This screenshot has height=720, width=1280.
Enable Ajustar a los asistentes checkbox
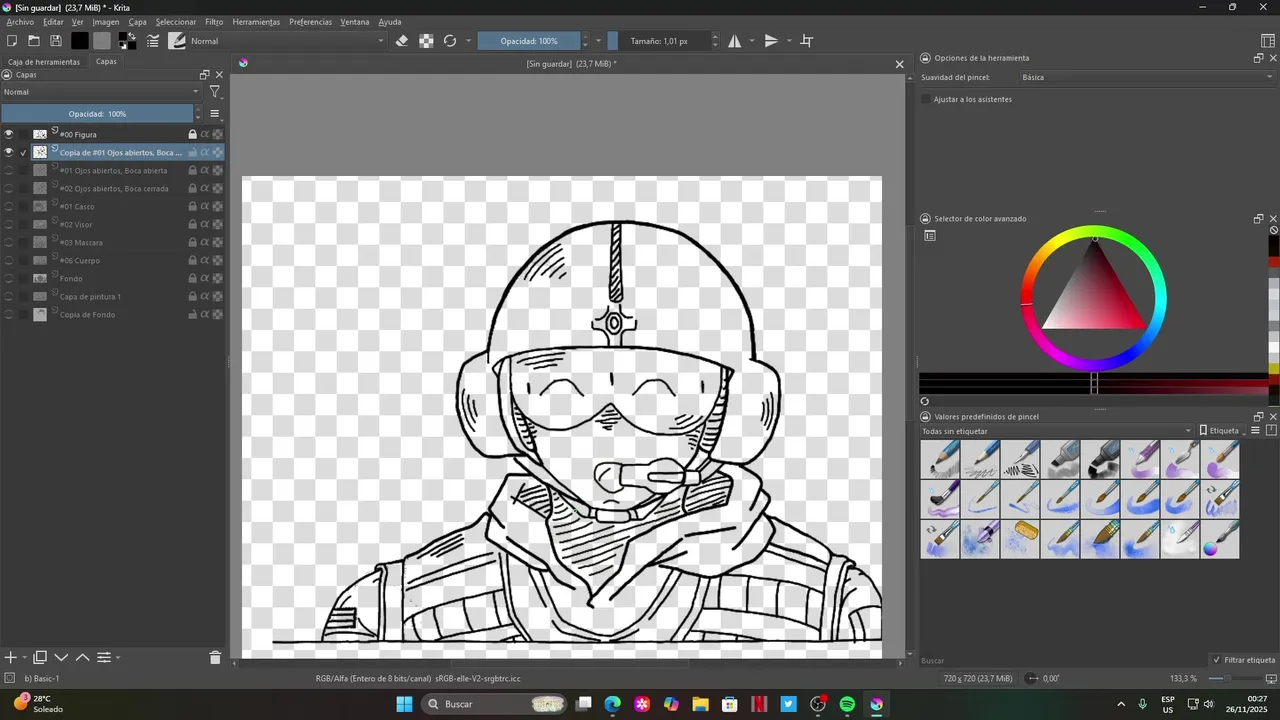[926, 99]
